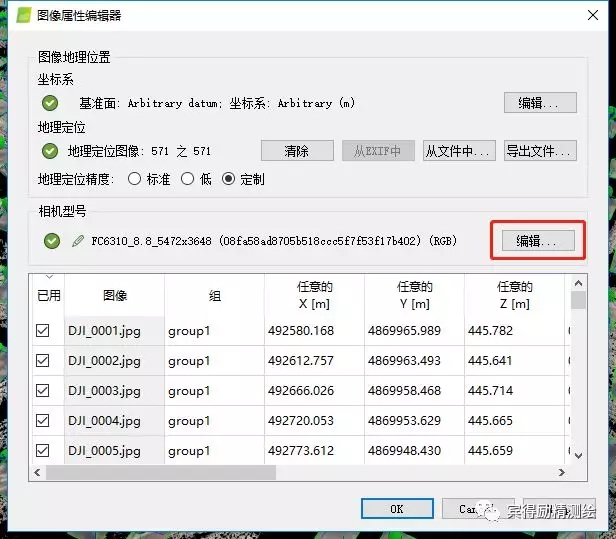
Task: Click the Pix4D icon in title bar
Action: coord(20,16)
